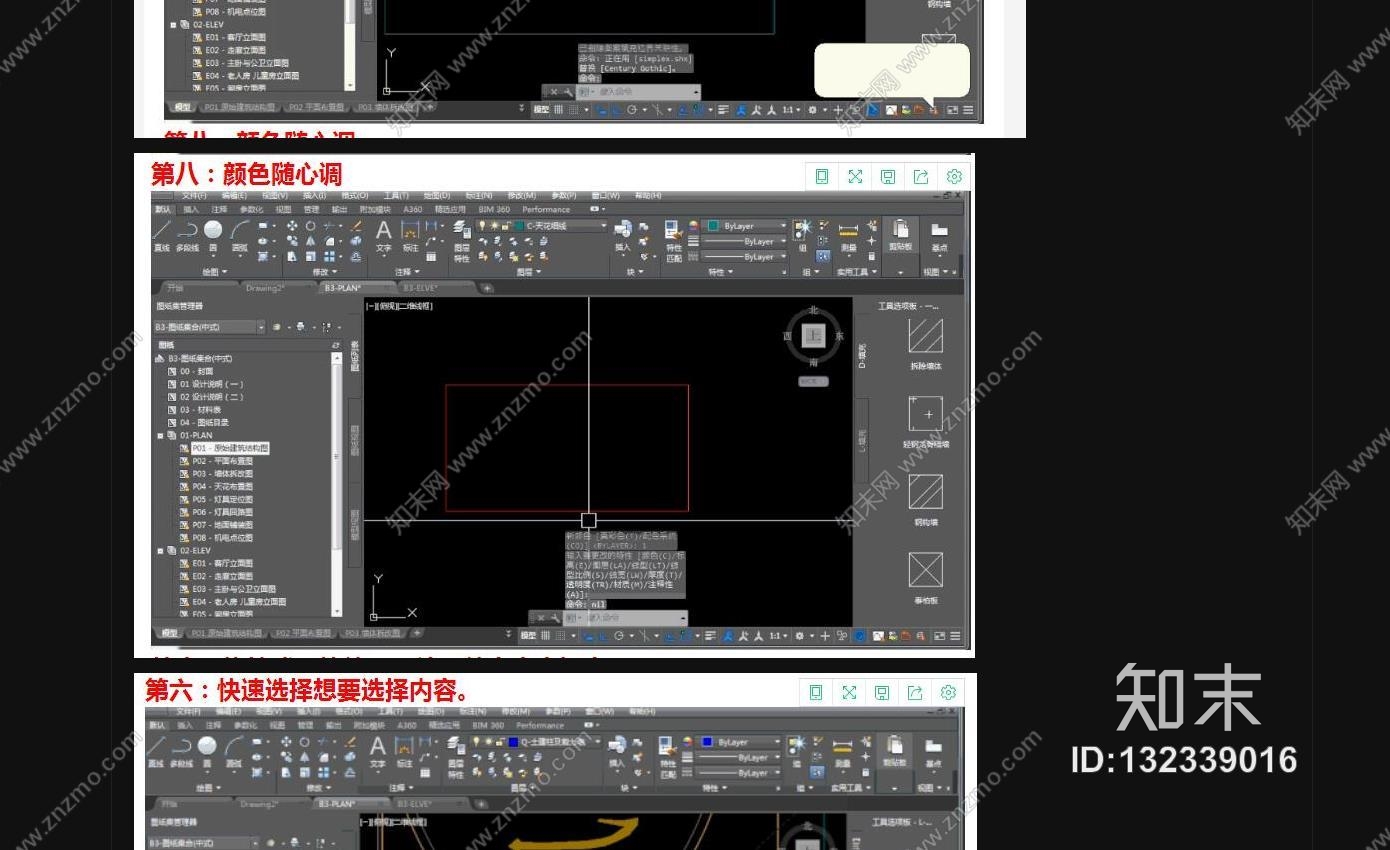Click the first green icon above the 第八 image
Viewport: 1390px width, 850px height.
822,176
